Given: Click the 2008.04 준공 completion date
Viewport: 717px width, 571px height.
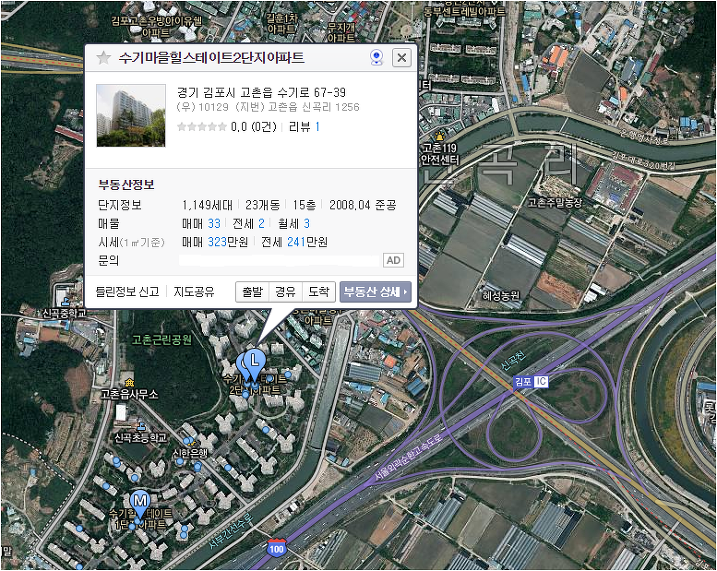Looking at the screenshot, I should tap(363, 205).
